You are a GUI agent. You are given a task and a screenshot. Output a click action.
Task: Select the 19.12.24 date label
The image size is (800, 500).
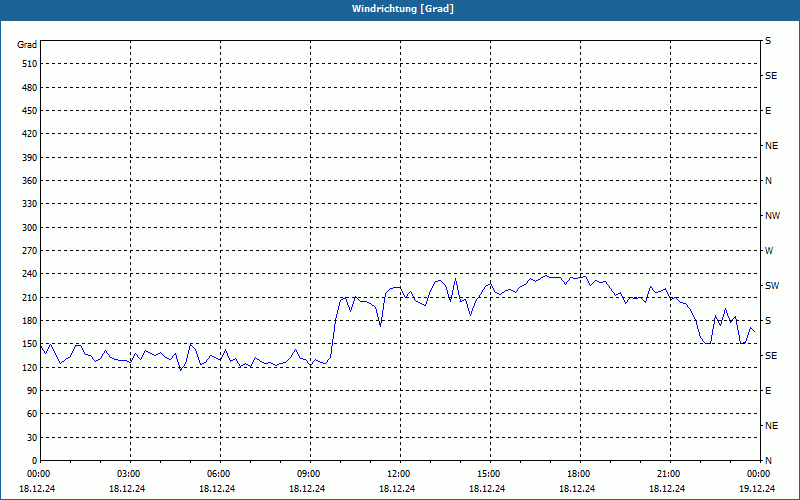tap(757, 489)
